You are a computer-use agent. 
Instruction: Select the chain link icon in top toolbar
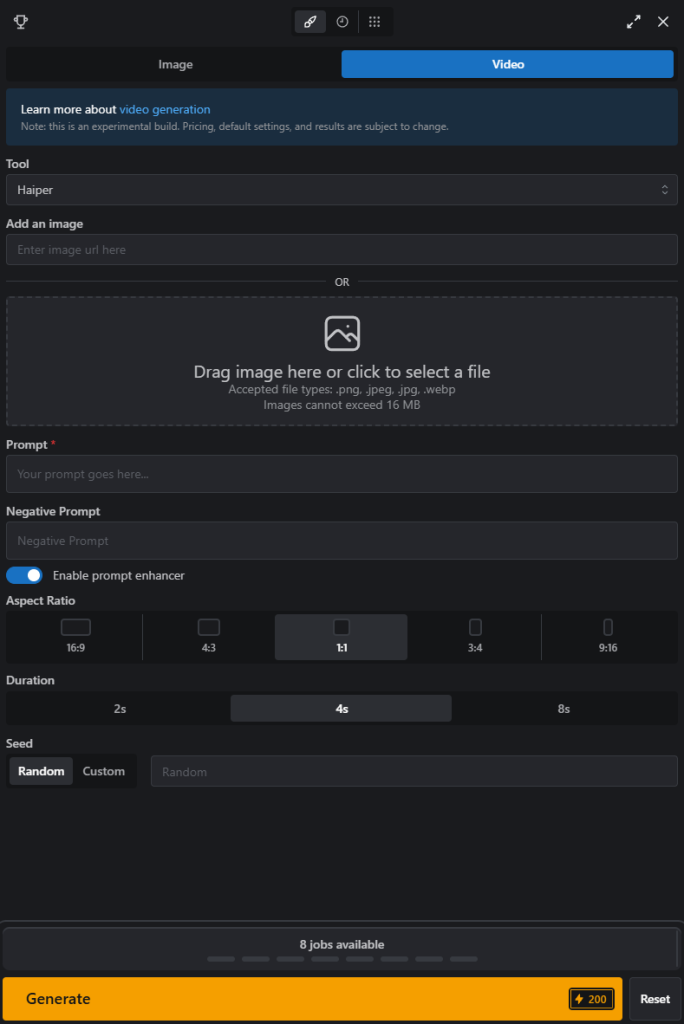309,20
